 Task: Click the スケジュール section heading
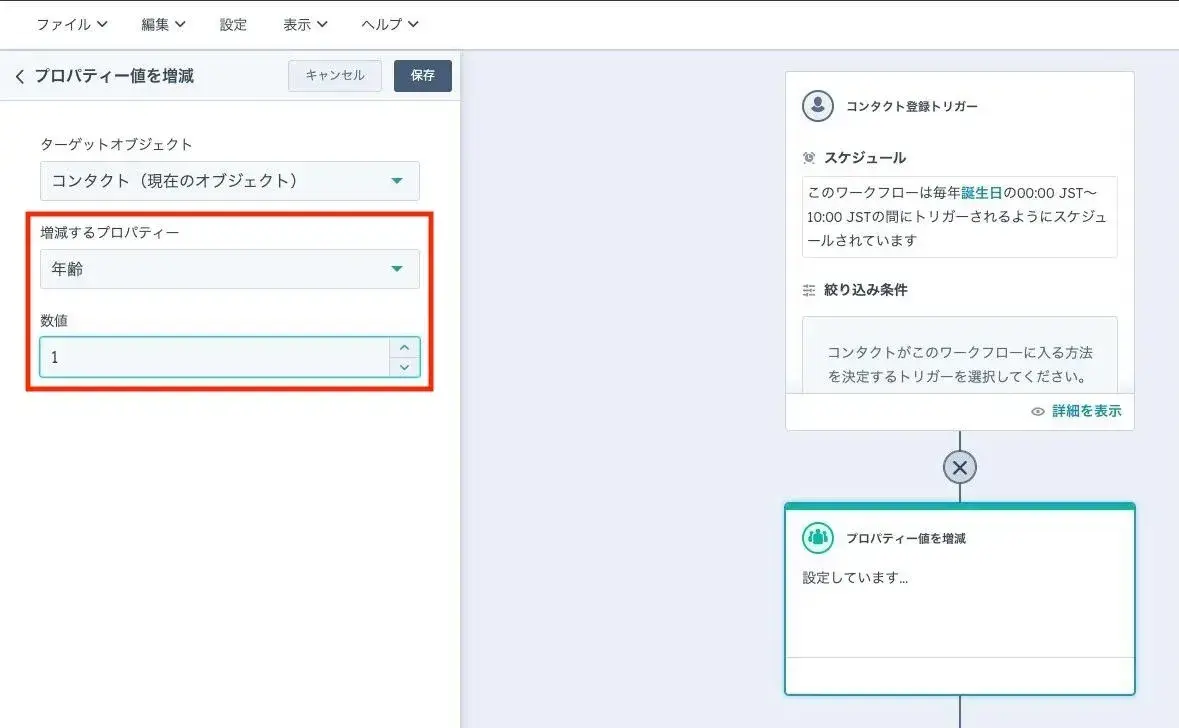coord(865,158)
